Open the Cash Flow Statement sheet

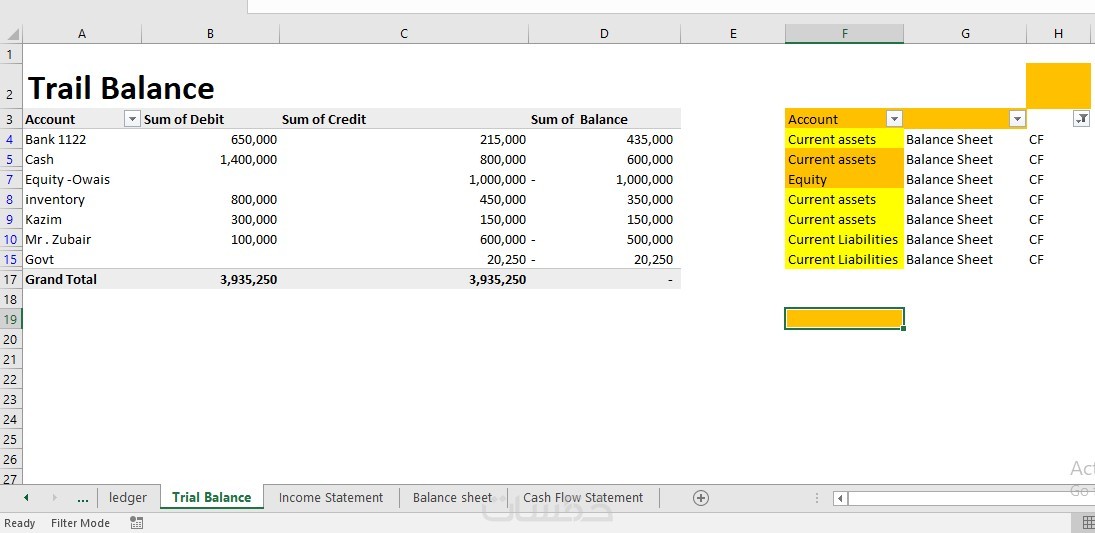583,498
